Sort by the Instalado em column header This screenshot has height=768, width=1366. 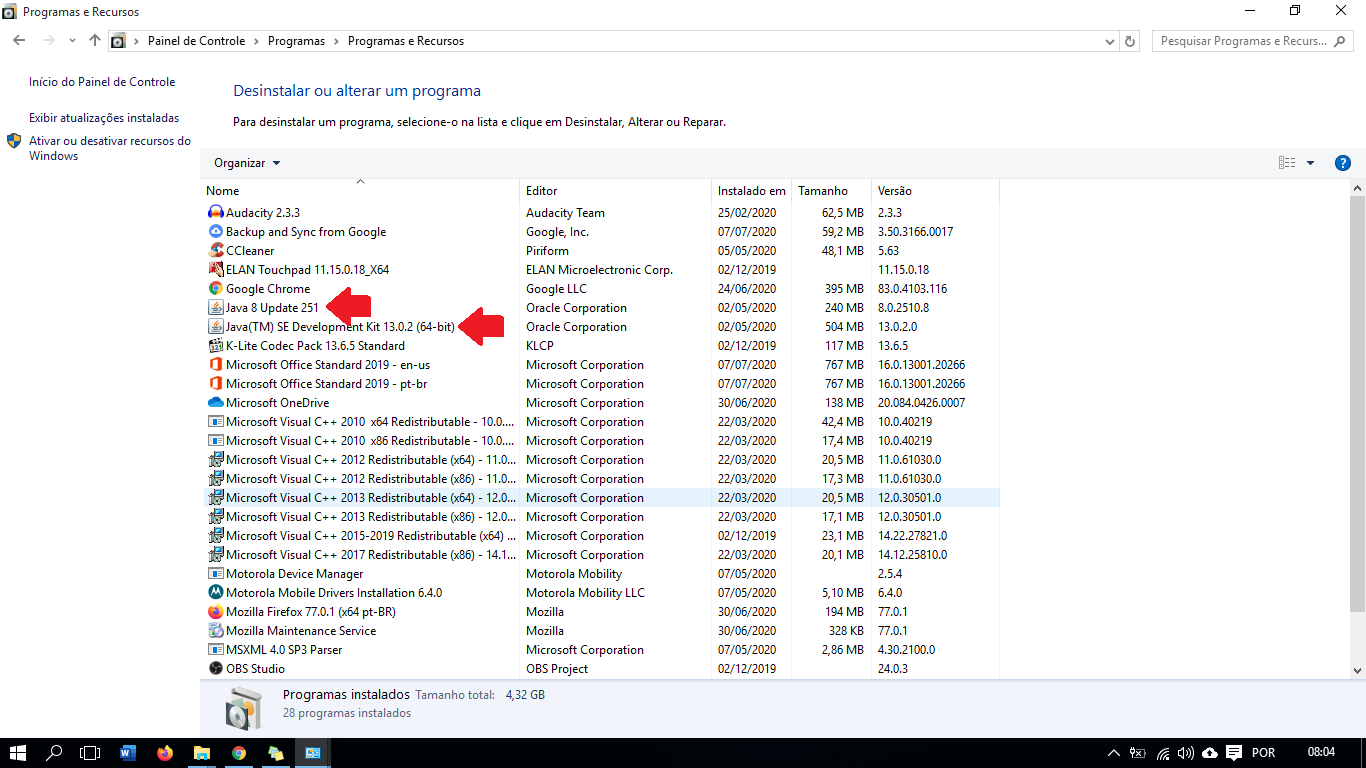751,190
